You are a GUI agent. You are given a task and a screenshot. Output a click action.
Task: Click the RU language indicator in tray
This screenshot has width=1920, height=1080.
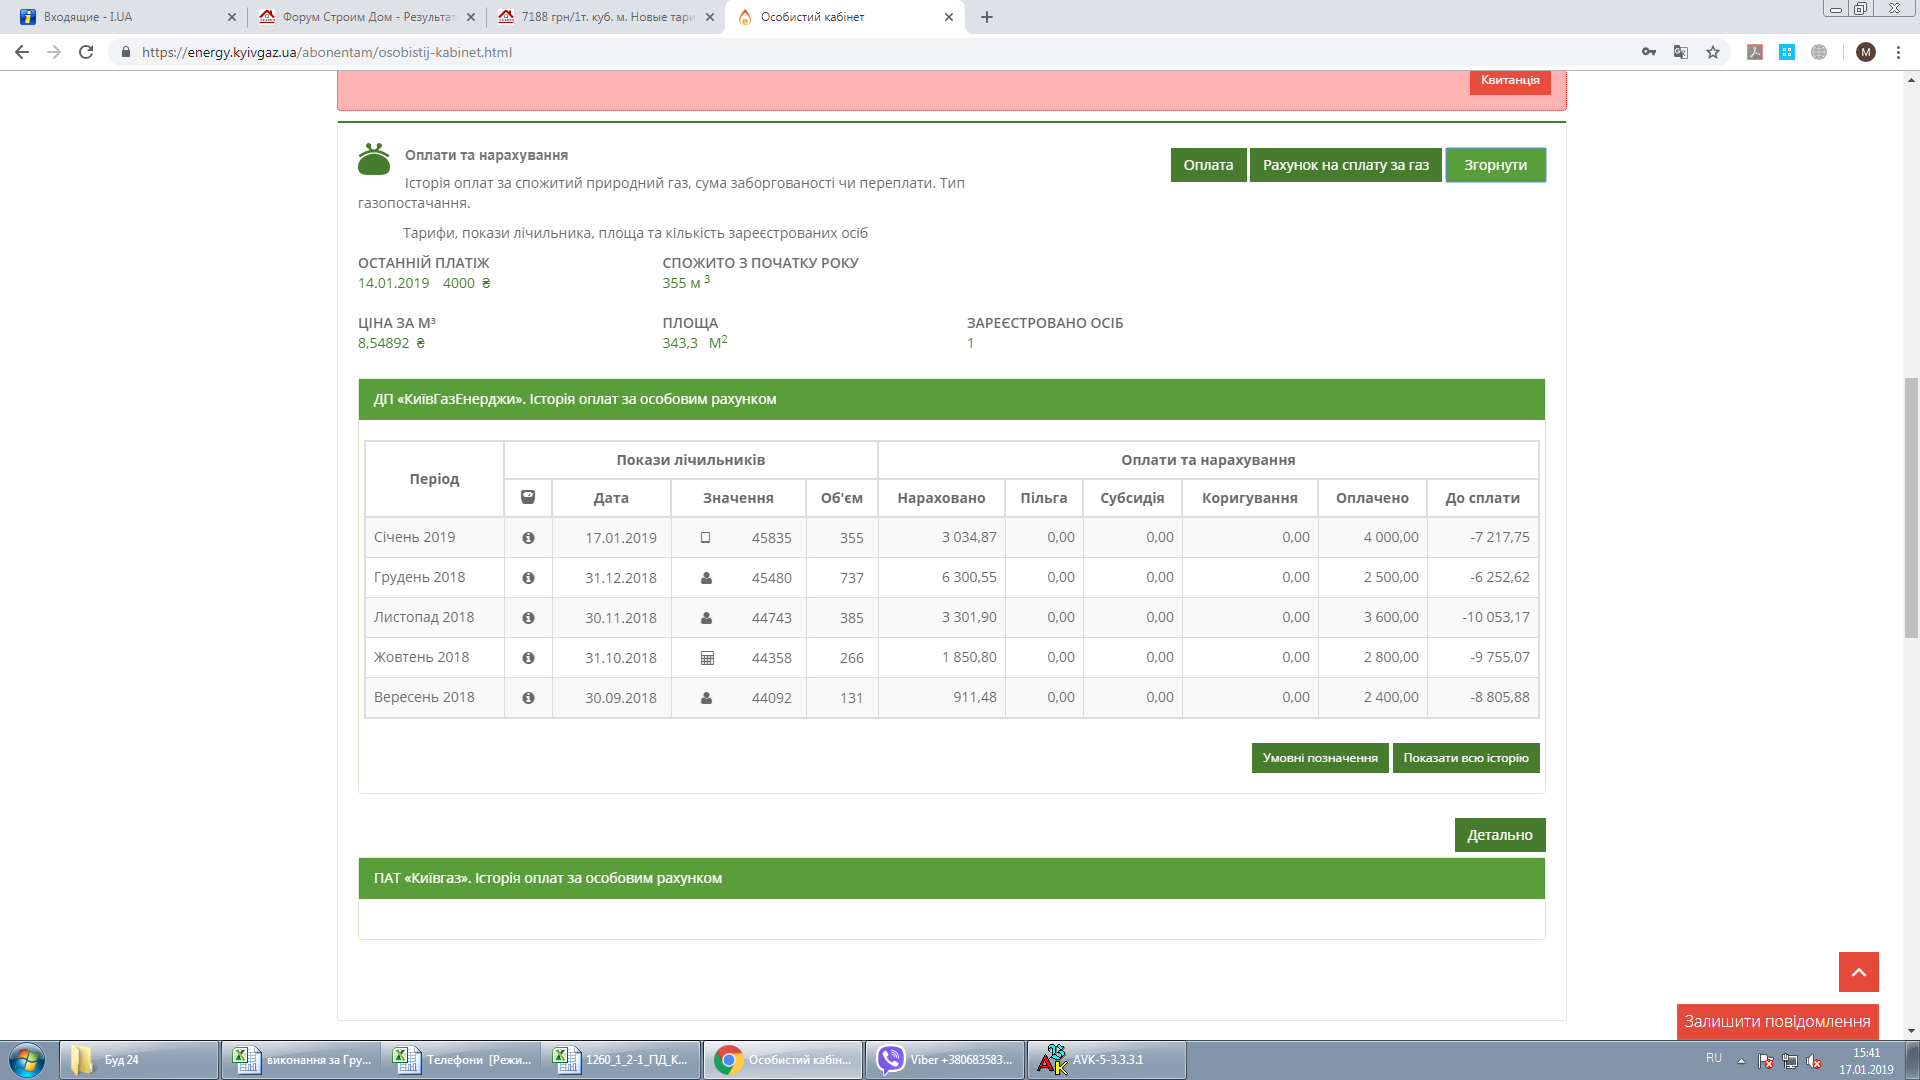coord(1714,1058)
